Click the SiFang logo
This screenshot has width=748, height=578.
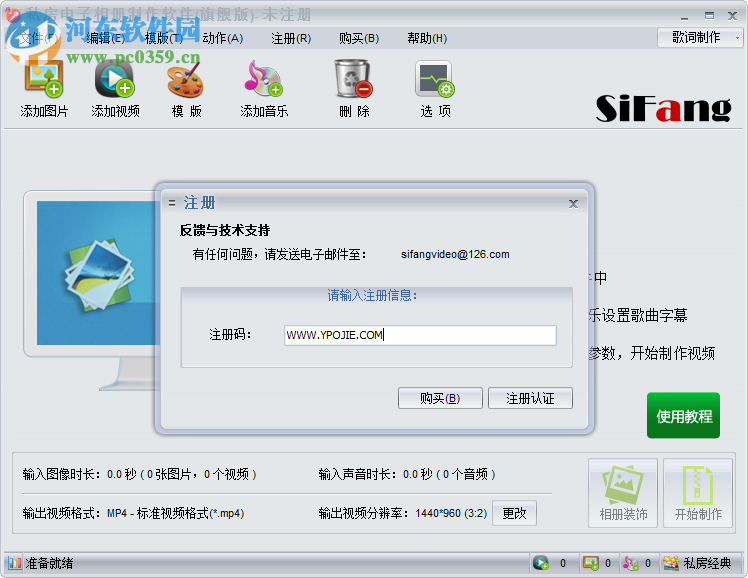pyautogui.click(x=663, y=108)
